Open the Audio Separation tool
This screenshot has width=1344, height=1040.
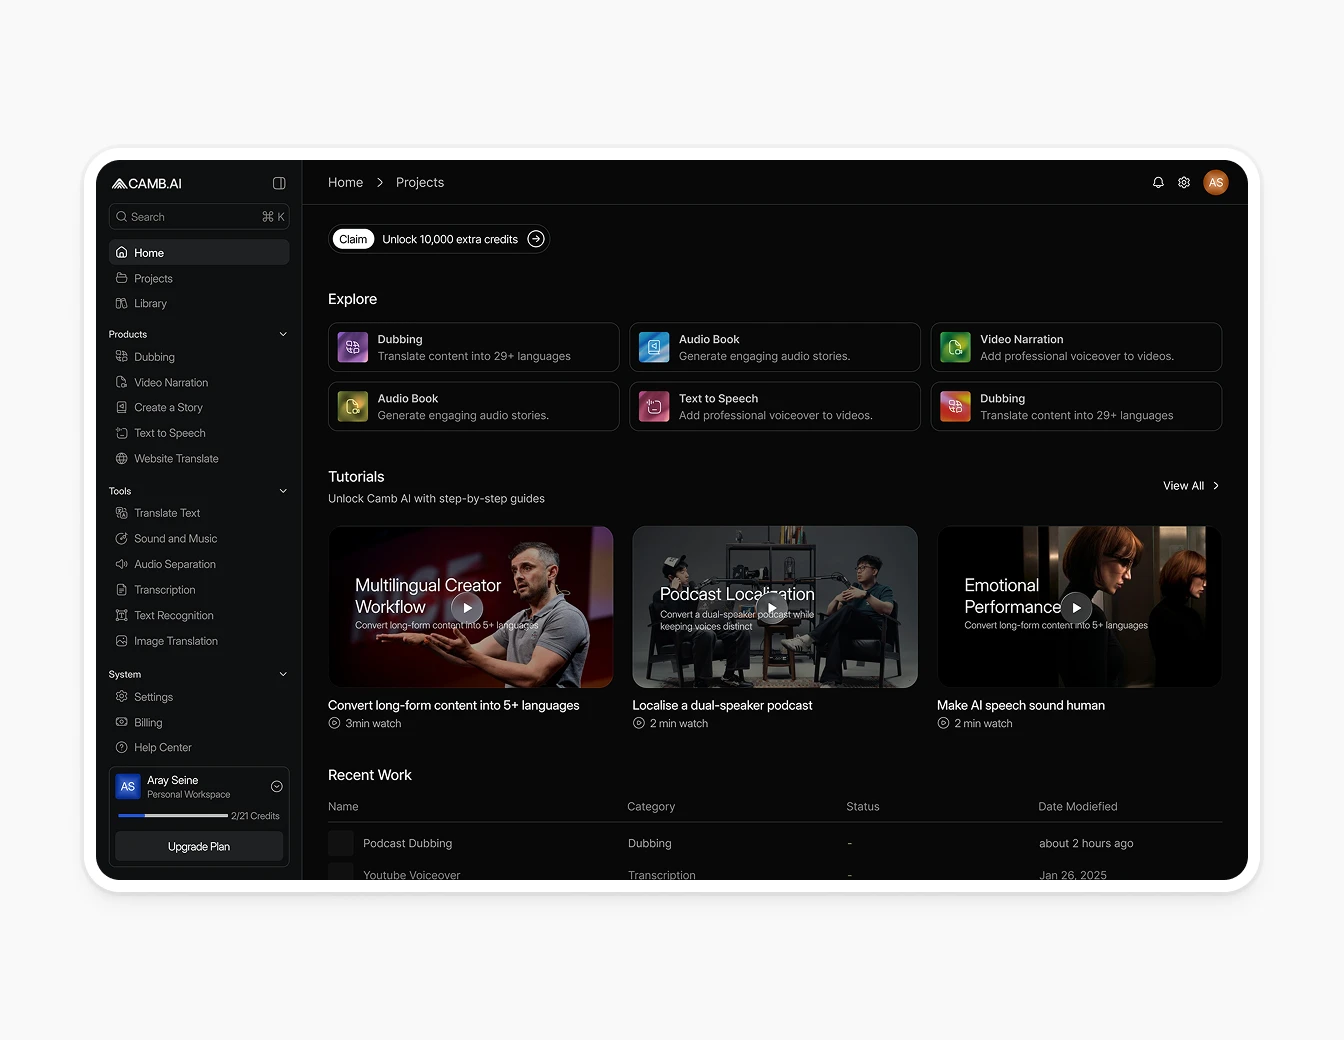[x=174, y=564]
